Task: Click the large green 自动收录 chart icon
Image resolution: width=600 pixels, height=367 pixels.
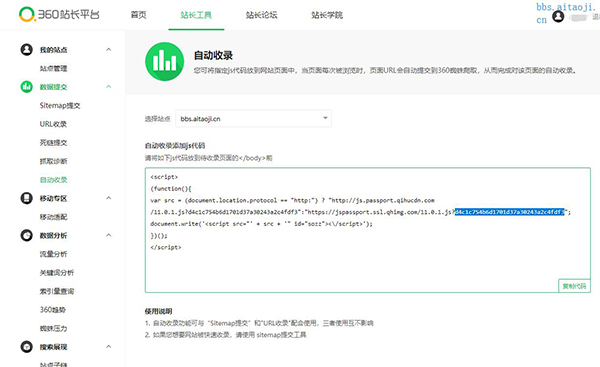Action: pos(165,61)
